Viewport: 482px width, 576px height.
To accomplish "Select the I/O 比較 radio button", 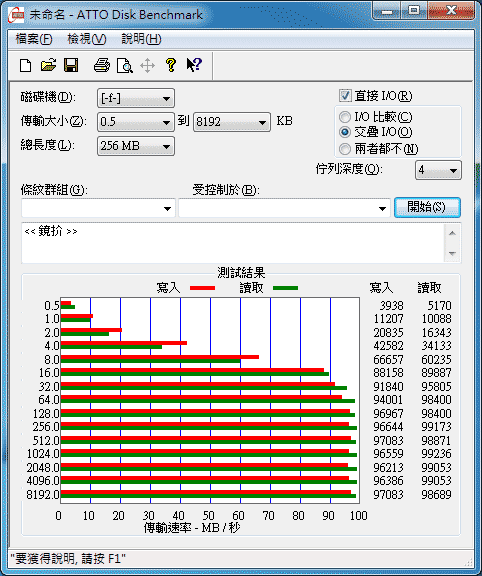I will 345,117.
